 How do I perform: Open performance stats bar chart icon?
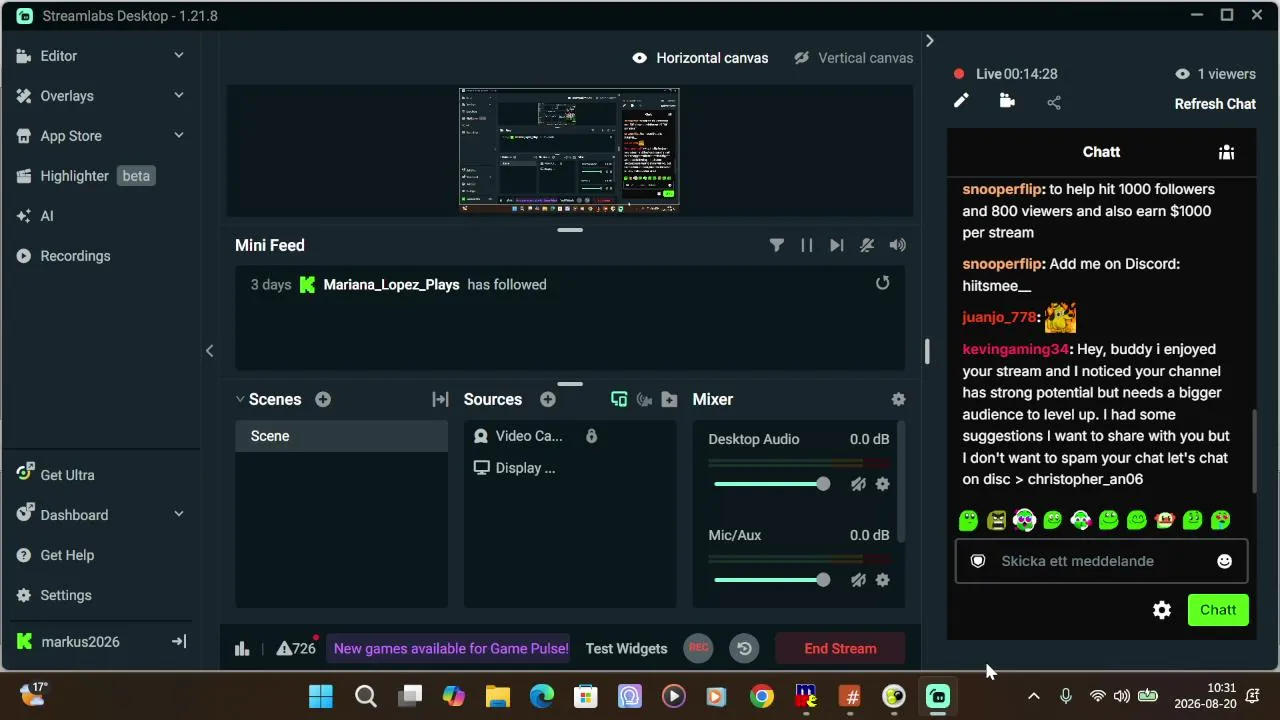click(x=242, y=648)
